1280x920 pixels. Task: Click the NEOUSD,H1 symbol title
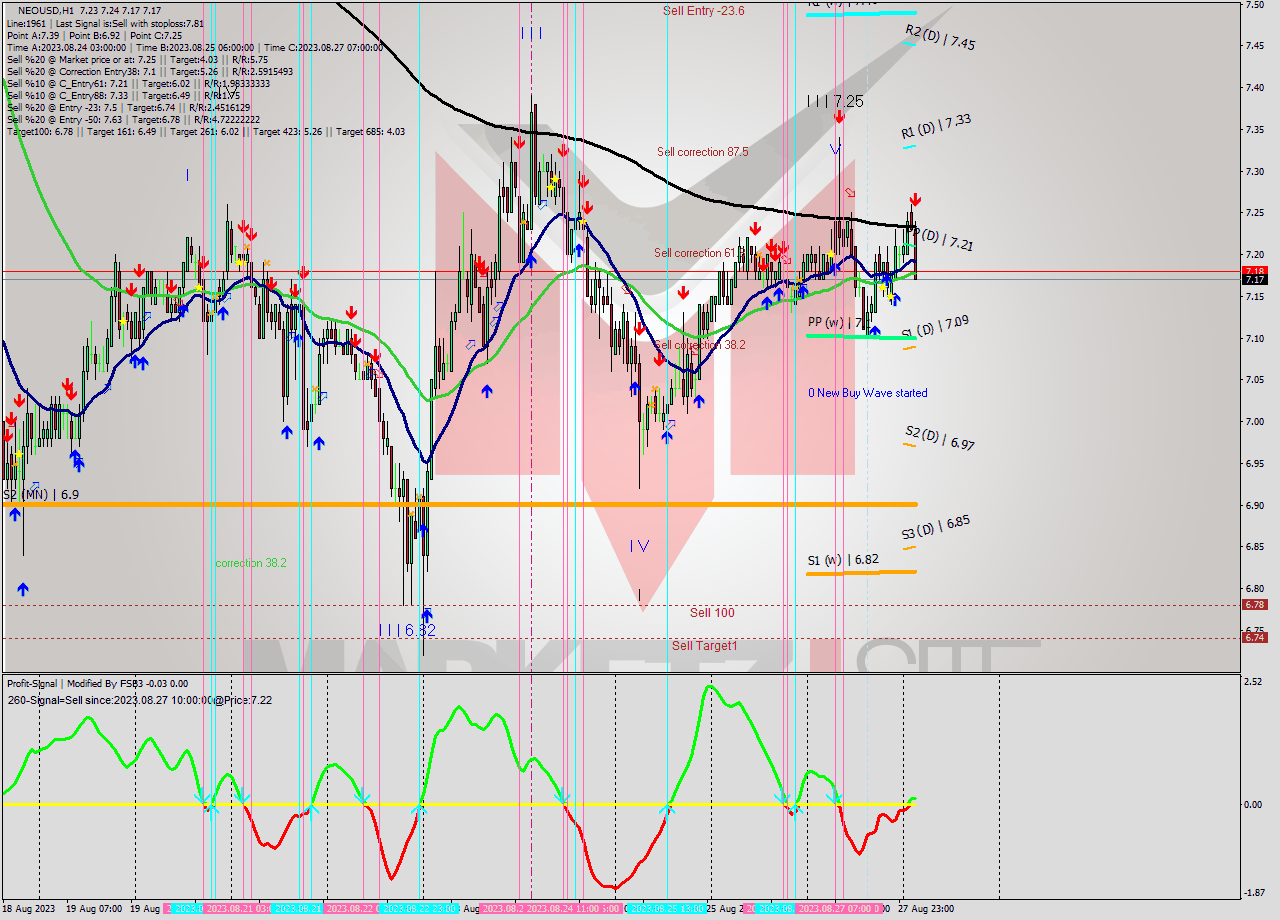point(46,10)
